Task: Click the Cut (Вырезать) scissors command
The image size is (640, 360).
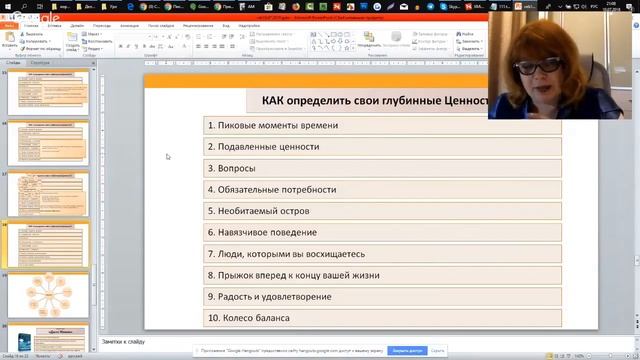Action: tap(31, 34)
